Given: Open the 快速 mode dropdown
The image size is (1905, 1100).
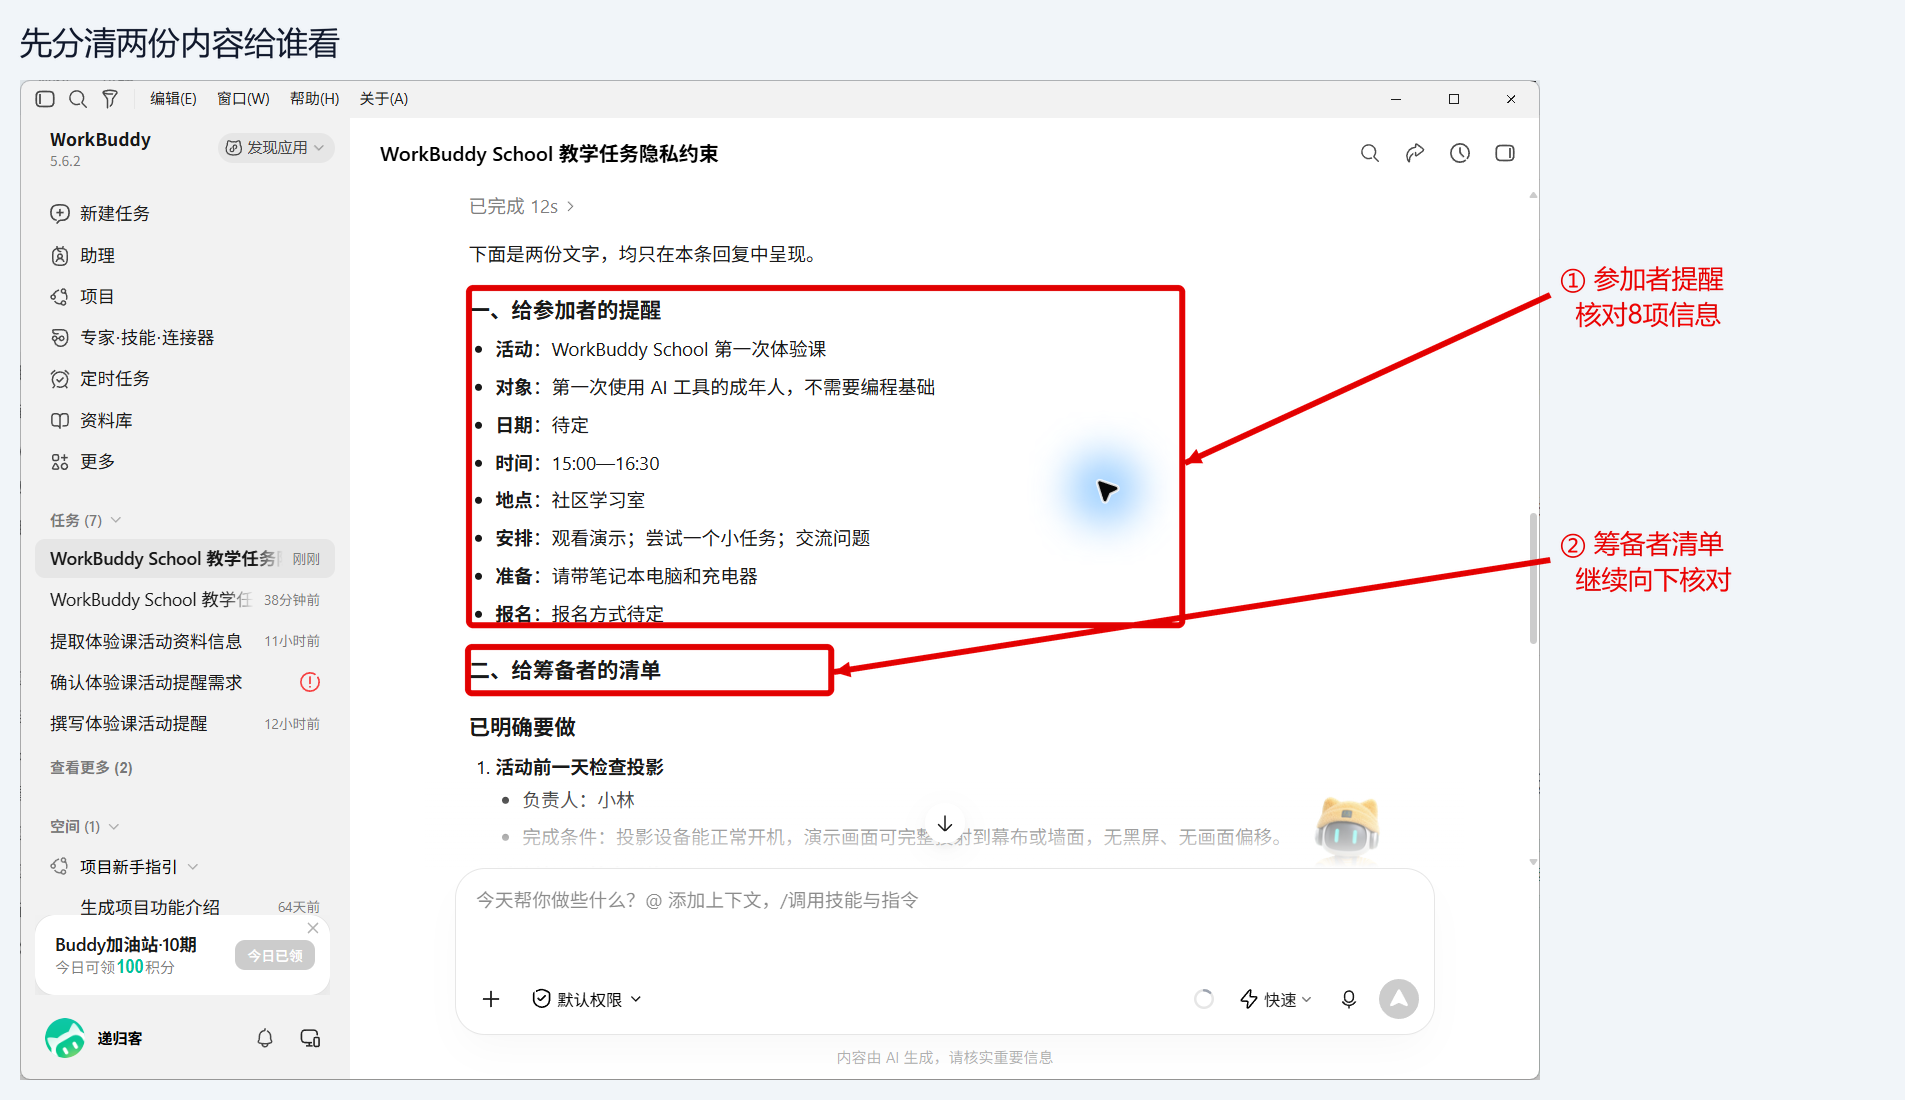Looking at the screenshot, I should (x=1276, y=999).
